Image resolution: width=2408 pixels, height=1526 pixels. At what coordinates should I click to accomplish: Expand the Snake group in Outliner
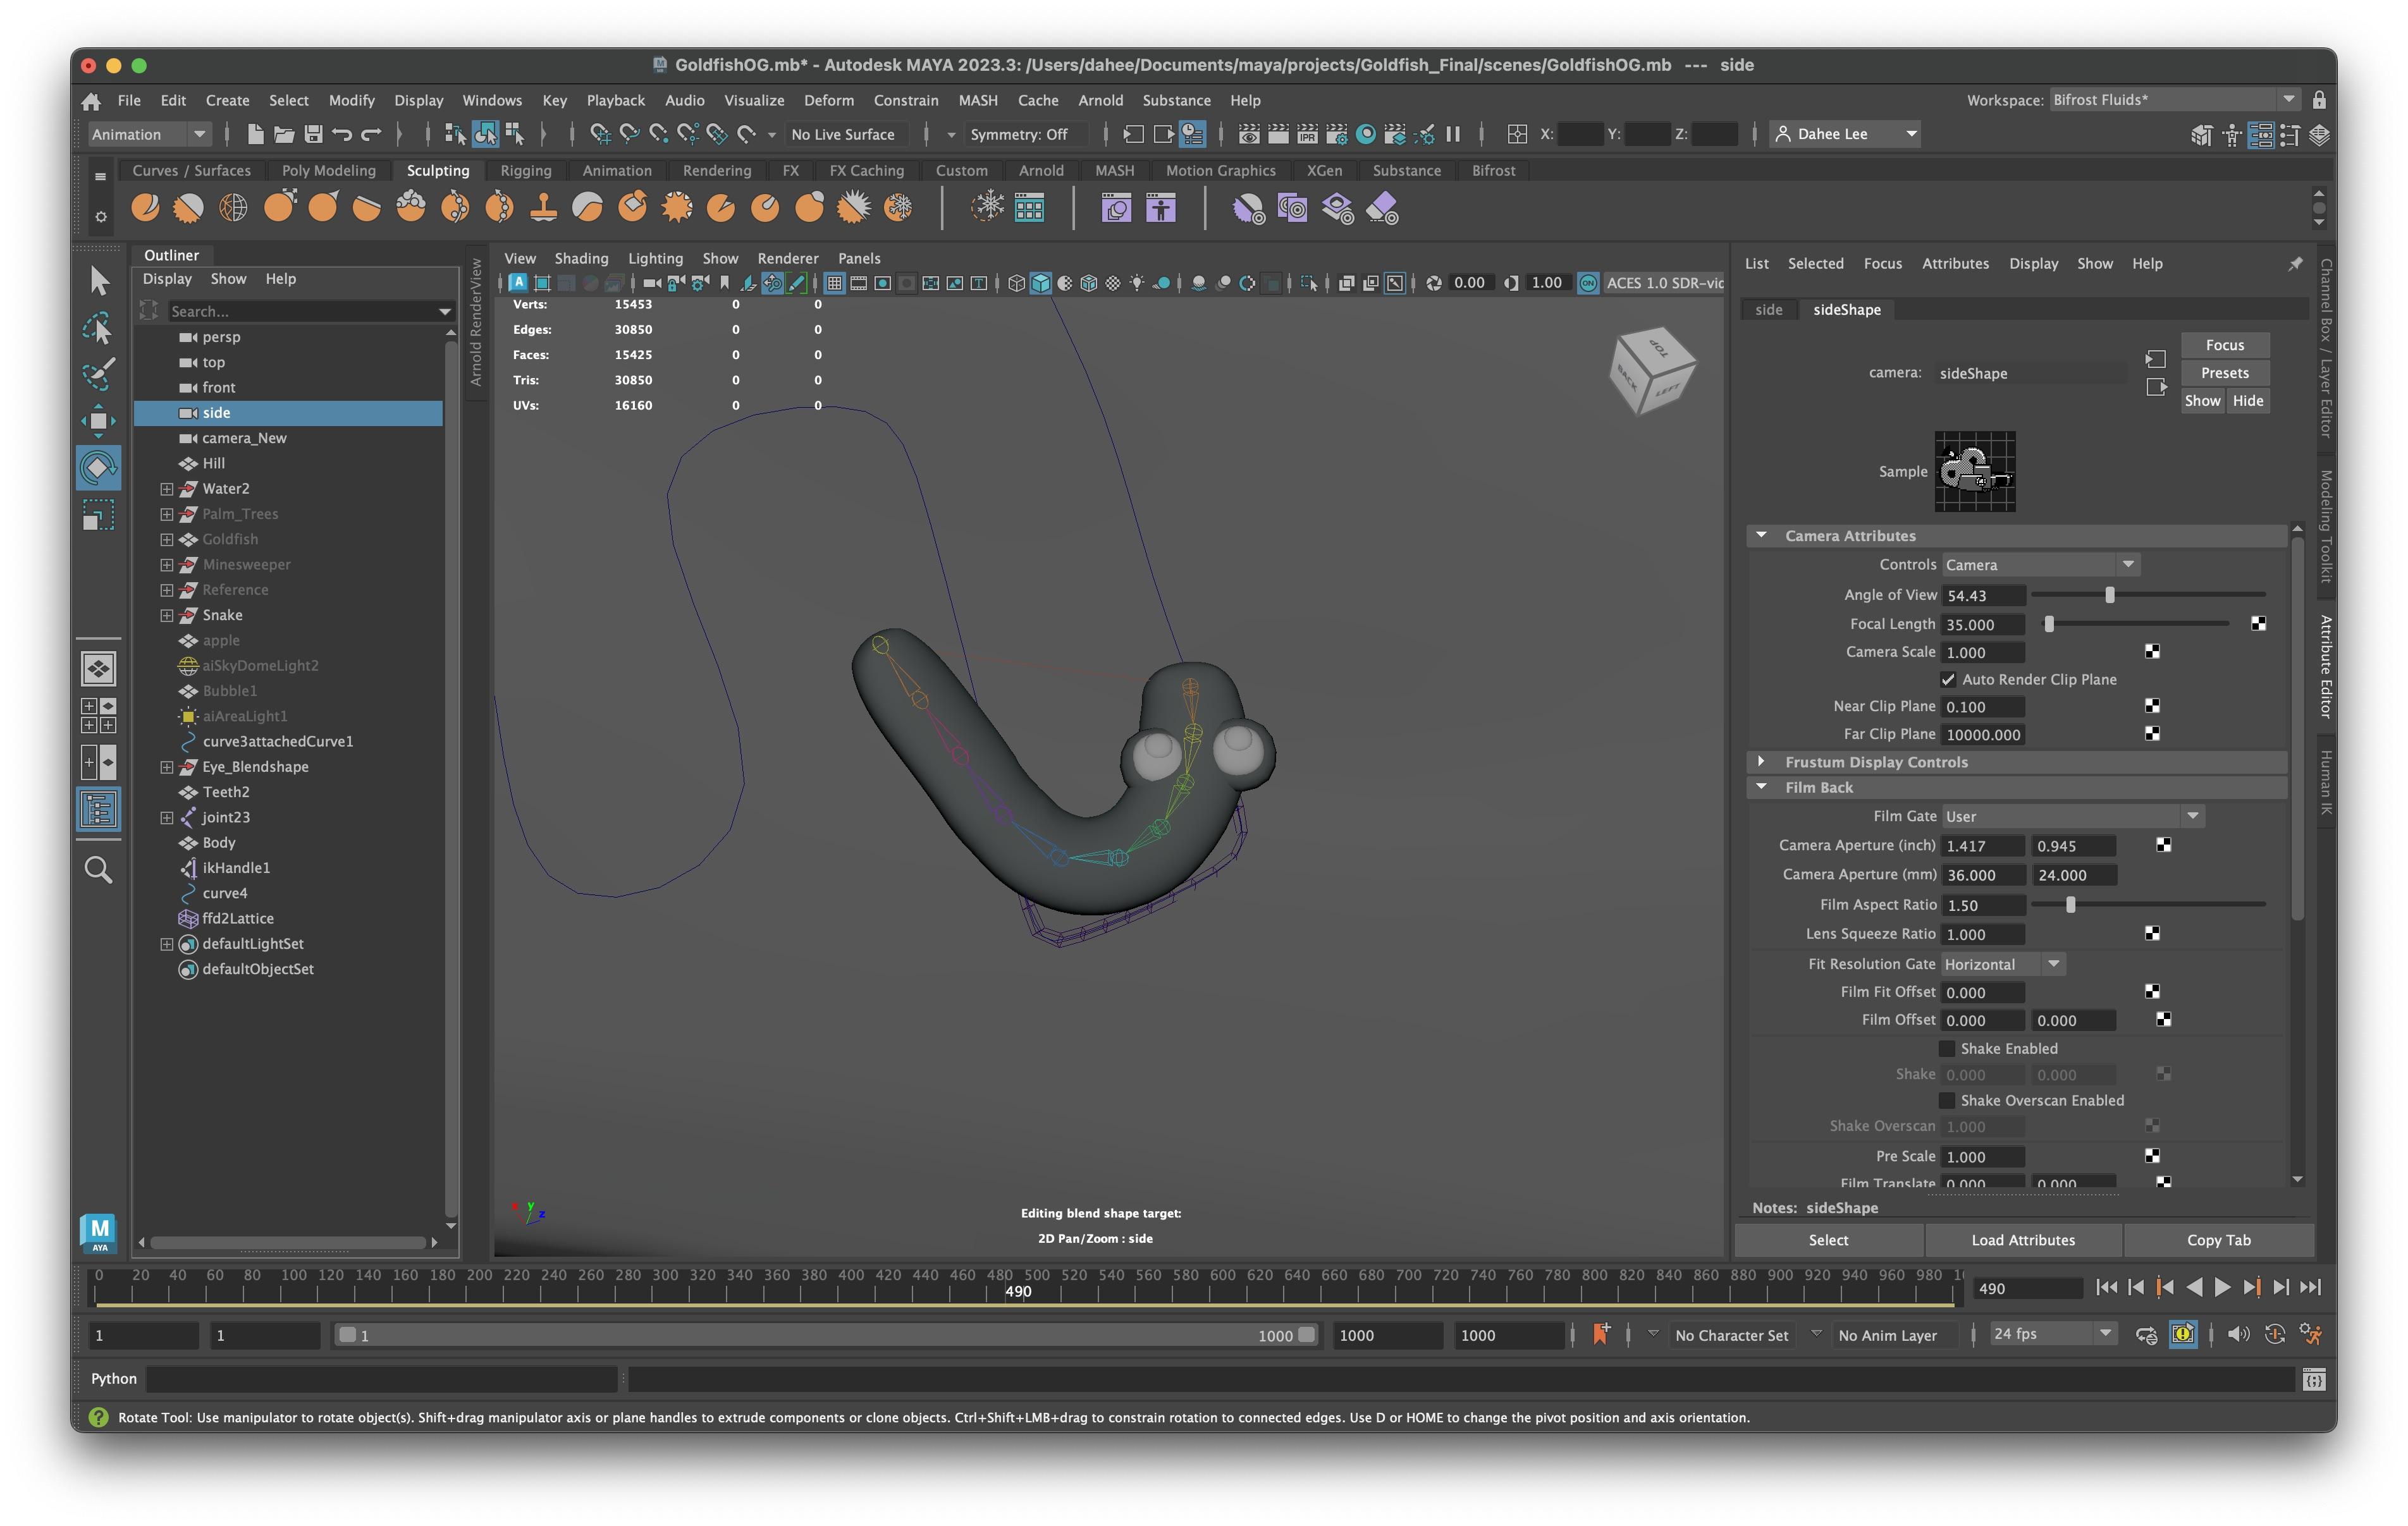(x=167, y=616)
